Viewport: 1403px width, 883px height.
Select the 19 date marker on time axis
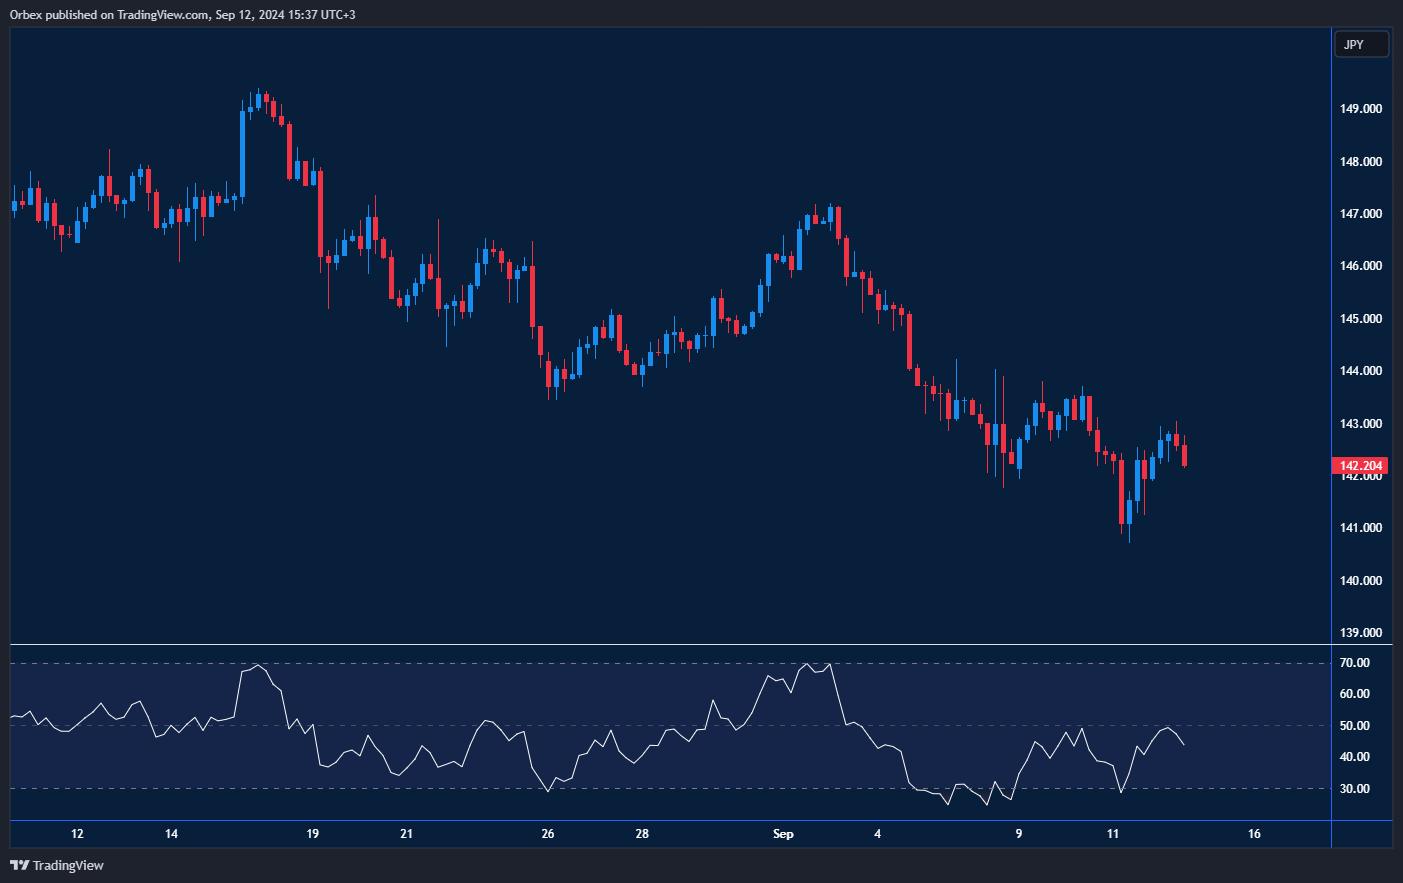[313, 834]
